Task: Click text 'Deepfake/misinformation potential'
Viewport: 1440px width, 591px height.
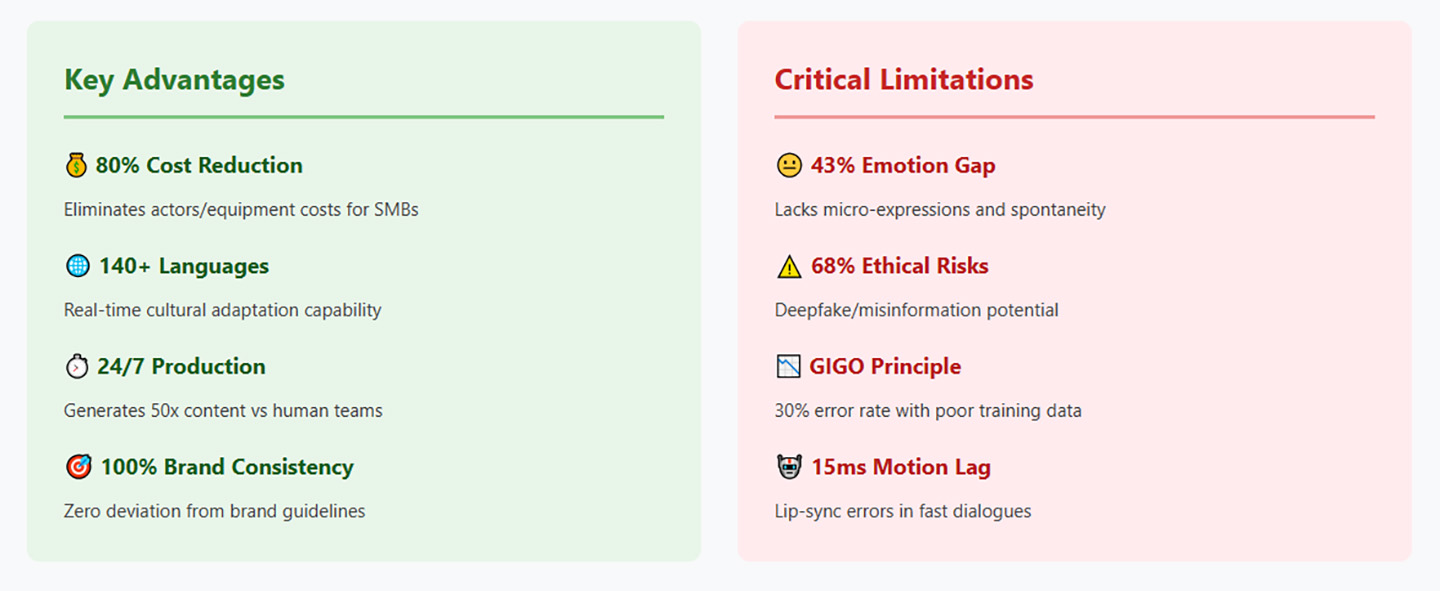Action: pyautogui.click(x=916, y=310)
